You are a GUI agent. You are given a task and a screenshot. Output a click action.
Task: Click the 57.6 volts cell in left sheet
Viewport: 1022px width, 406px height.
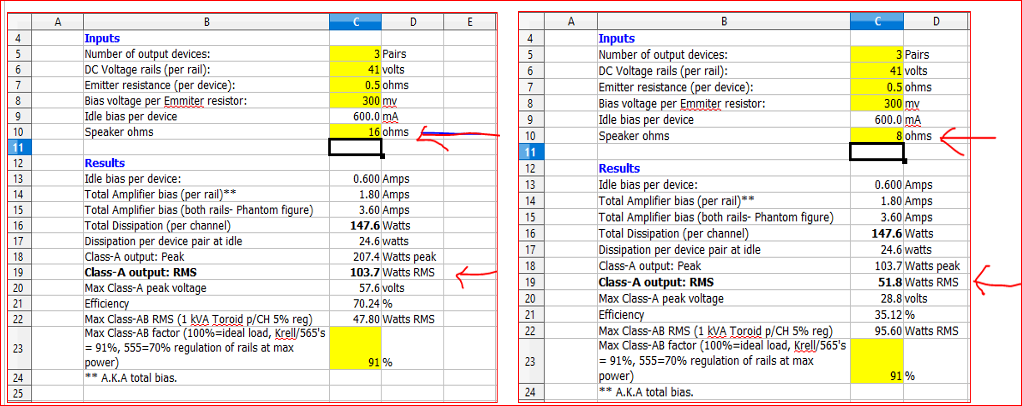(355, 287)
